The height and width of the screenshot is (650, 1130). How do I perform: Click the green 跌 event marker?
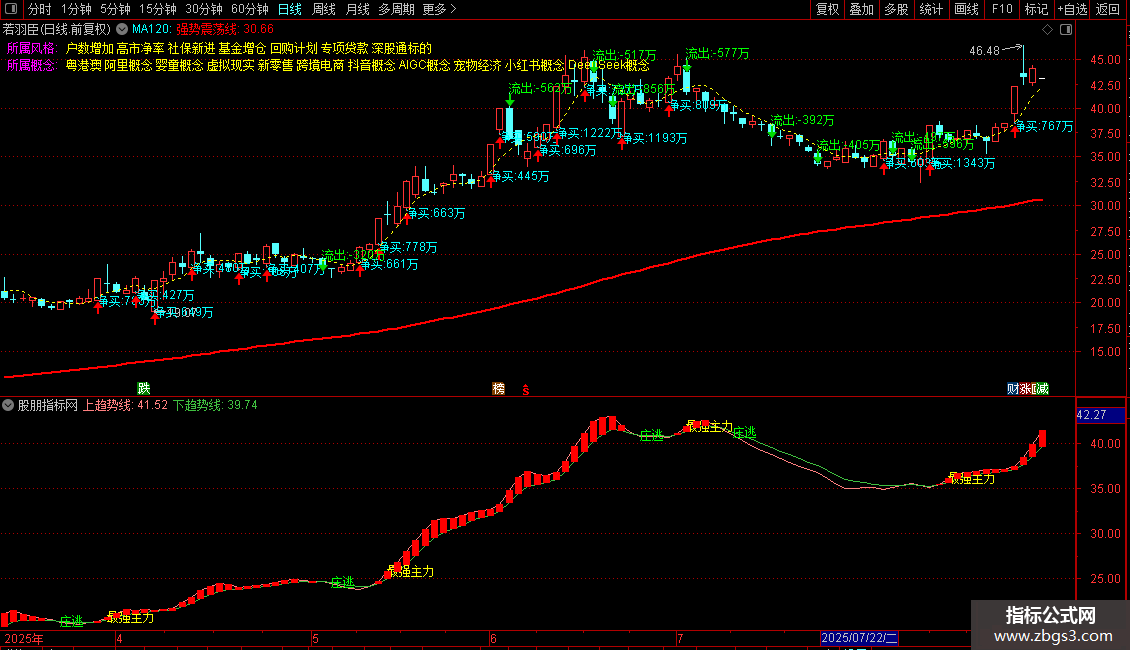tap(143, 388)
